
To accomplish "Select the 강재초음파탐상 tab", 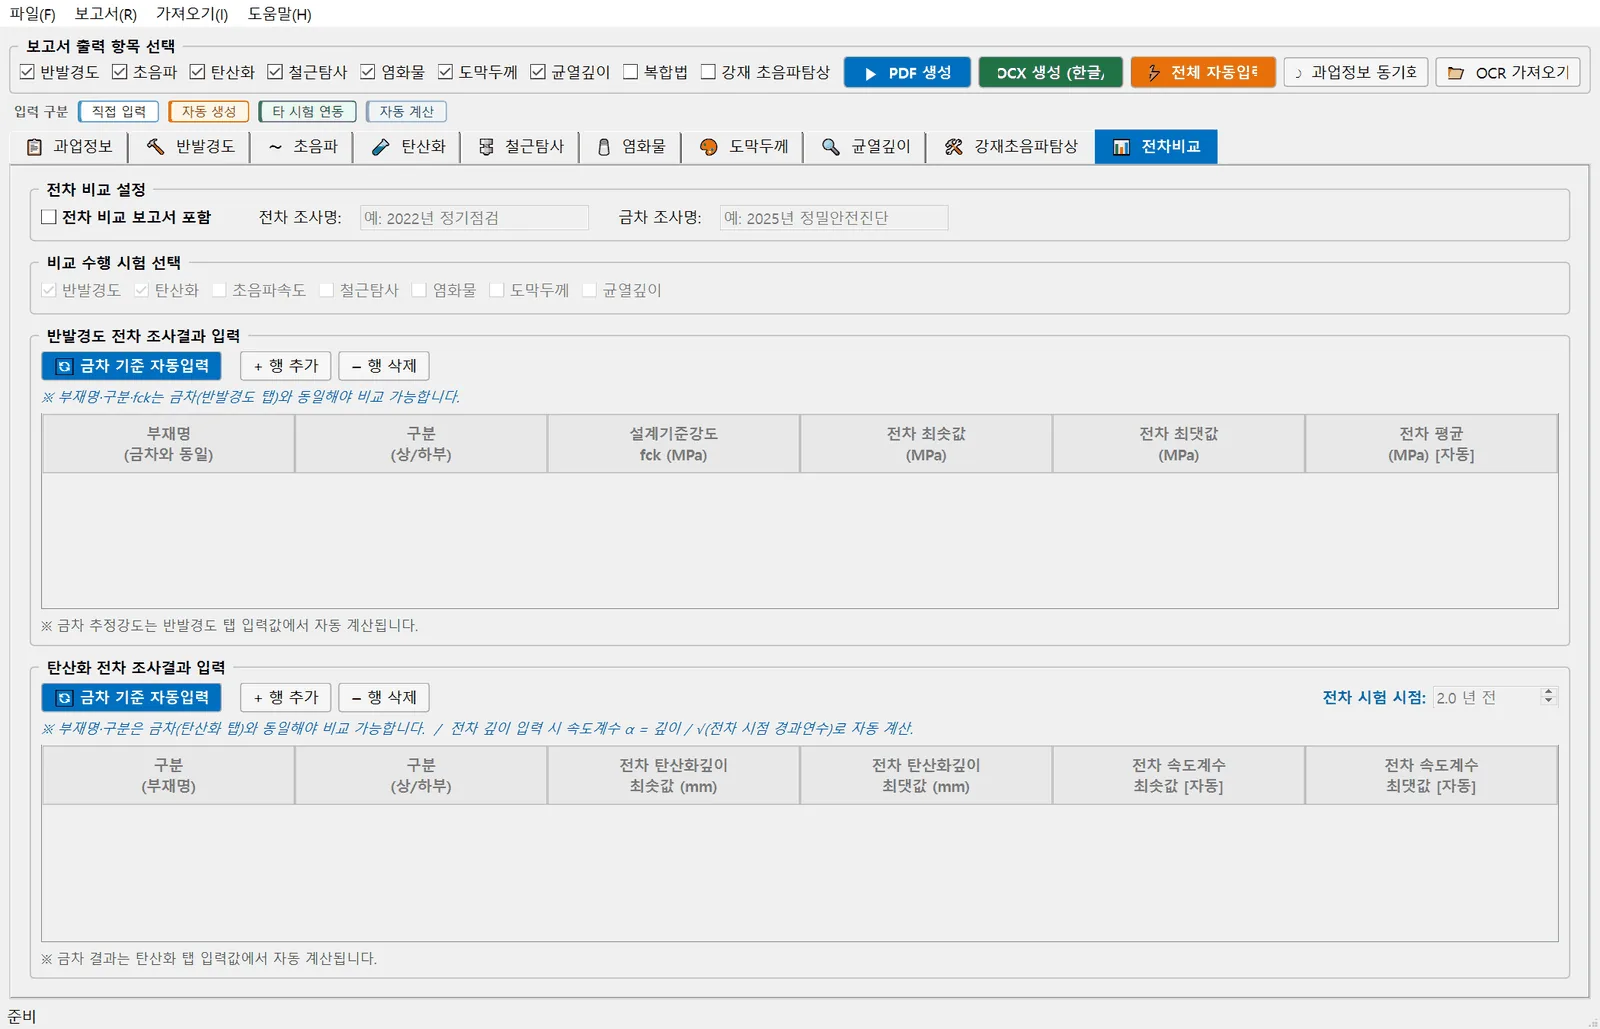I will [x=1010, y=147].
